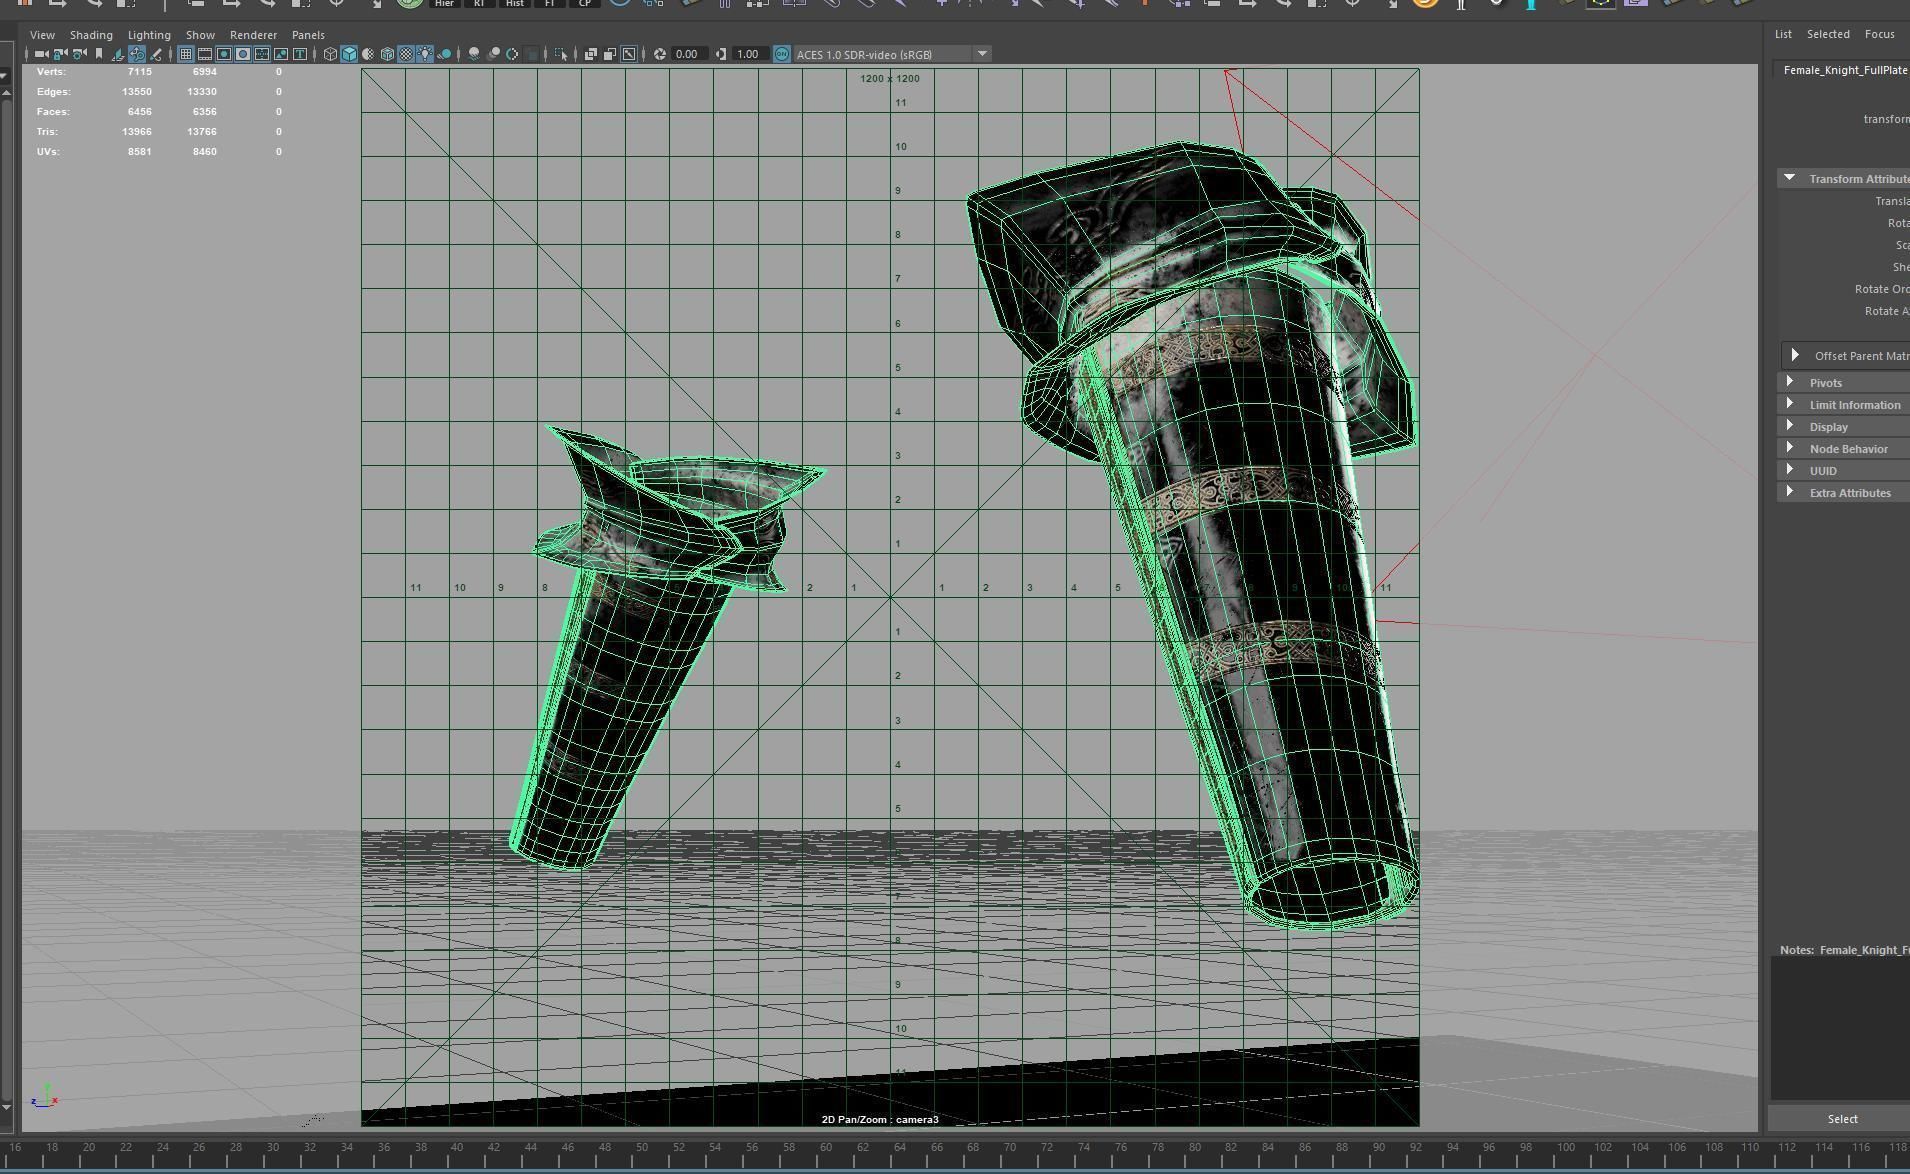Viewport: 1910px width, 1174px height.
Task: Toggle the Safe Title icon
Action: (x=300, y=54)
